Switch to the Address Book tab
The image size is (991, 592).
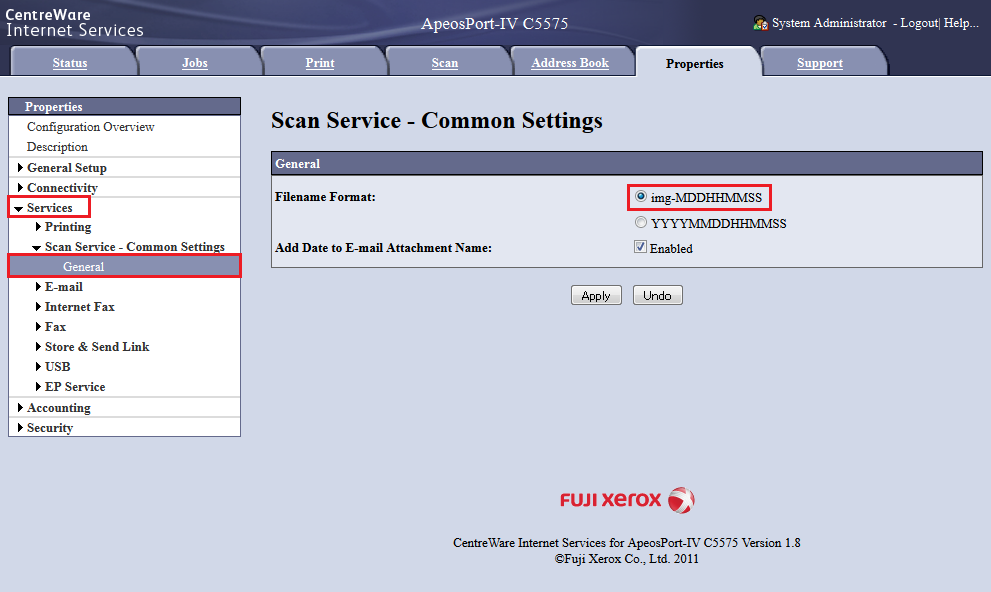(x=571, y=62)
